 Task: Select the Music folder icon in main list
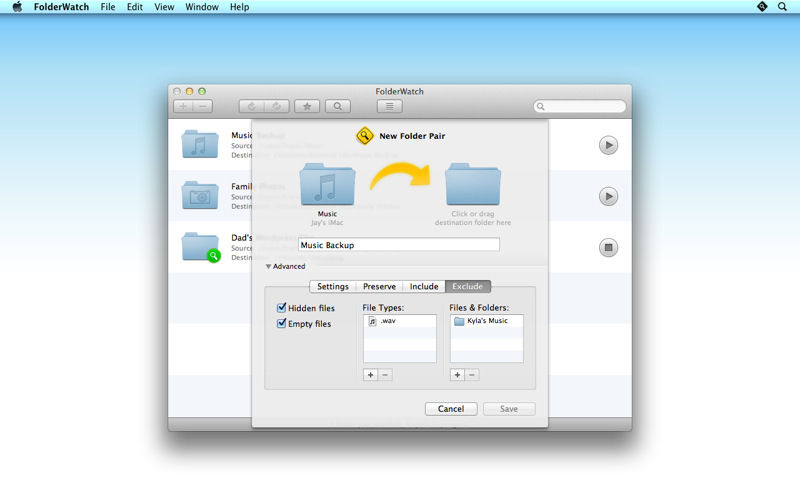coord(200,144)
